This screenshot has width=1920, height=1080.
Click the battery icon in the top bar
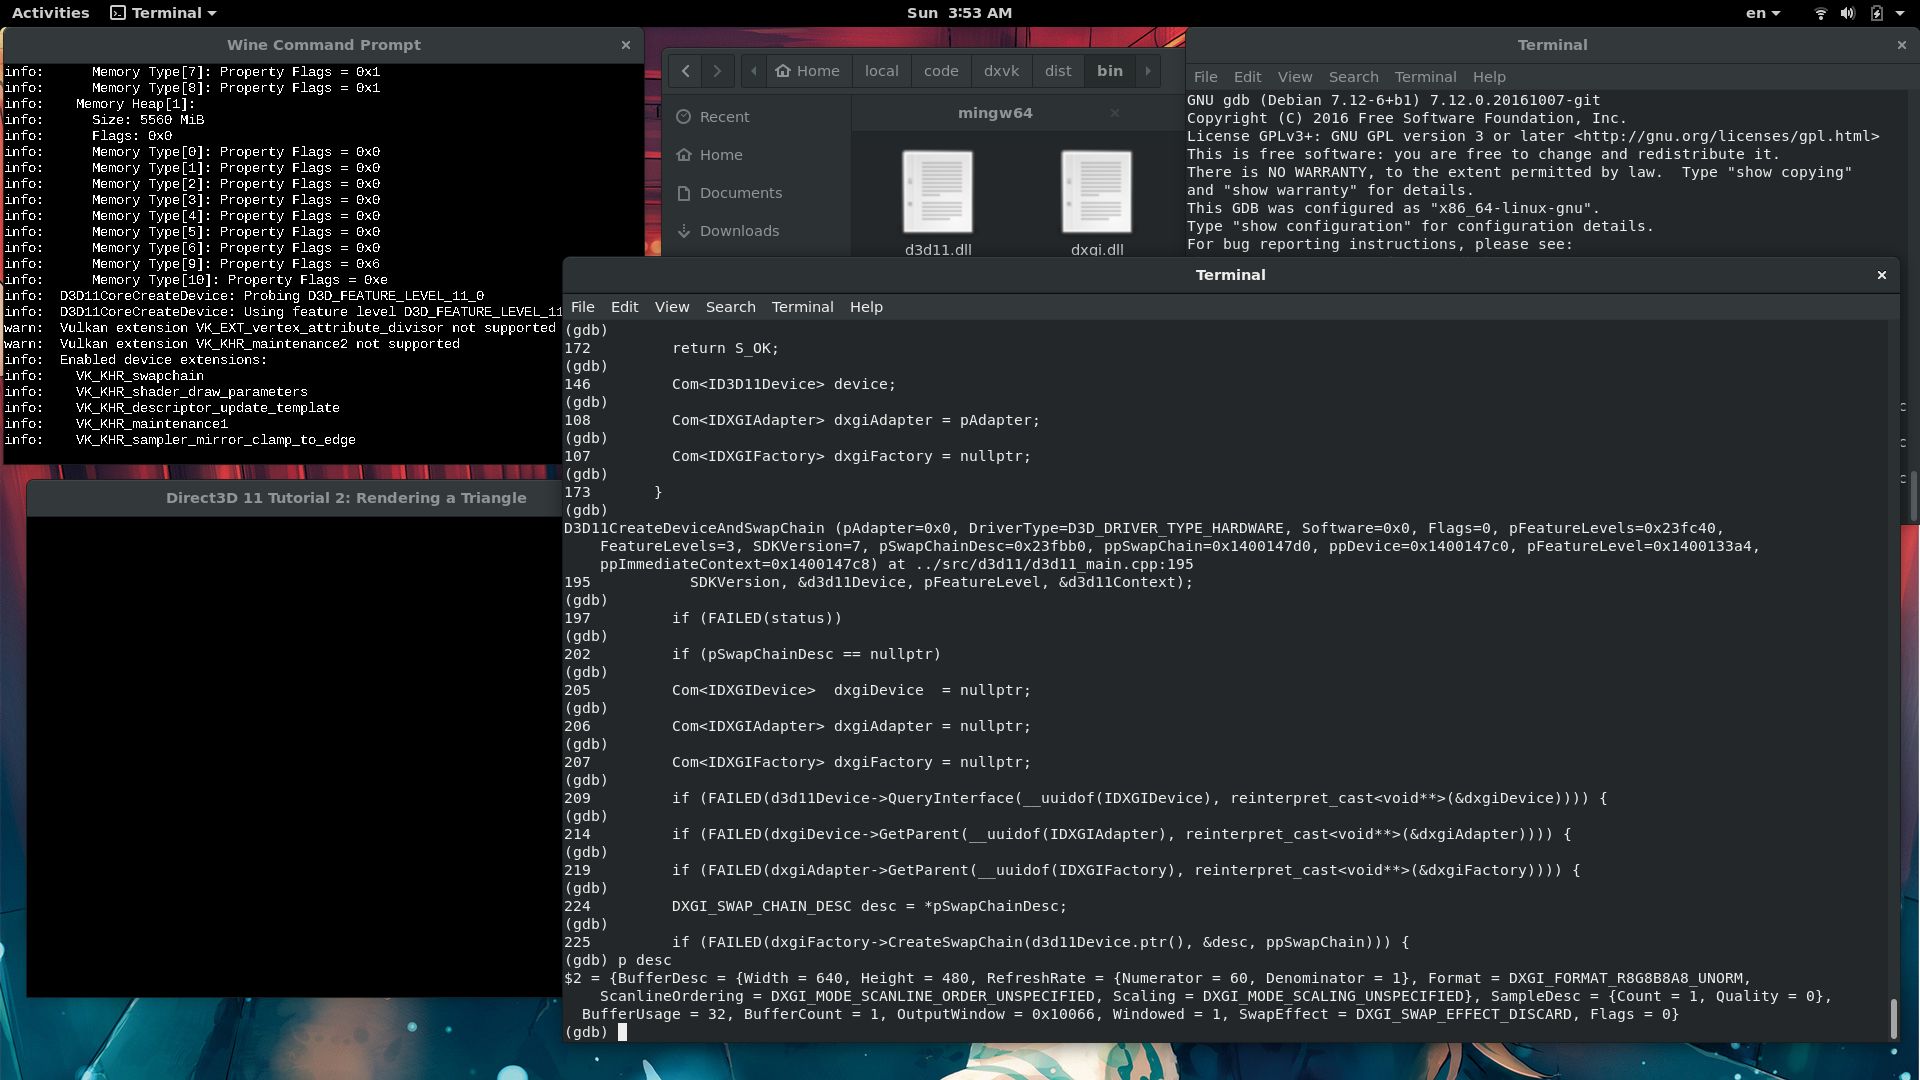pos(1876,13)
